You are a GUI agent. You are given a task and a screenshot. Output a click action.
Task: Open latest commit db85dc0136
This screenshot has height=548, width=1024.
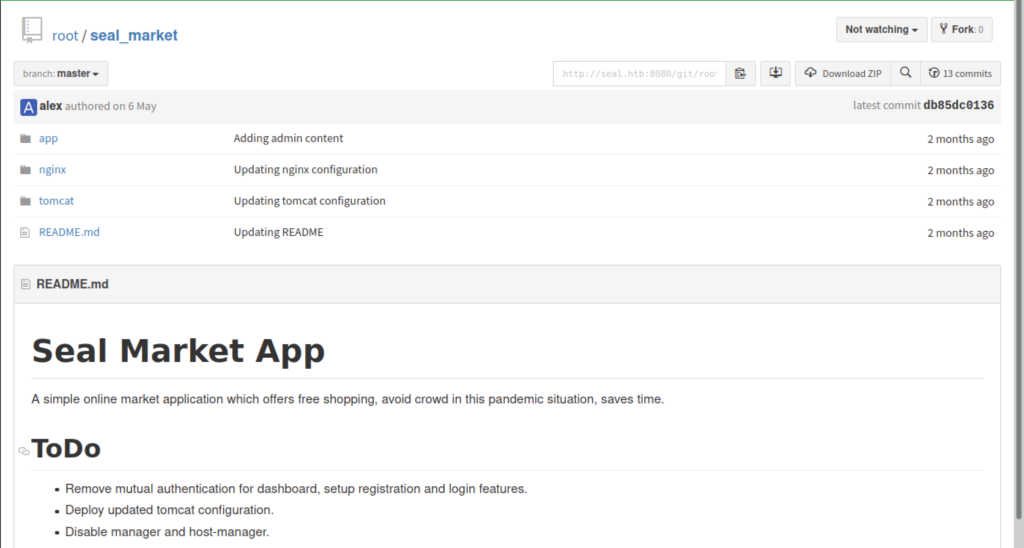pyautogui.click(x=958, y=106)
